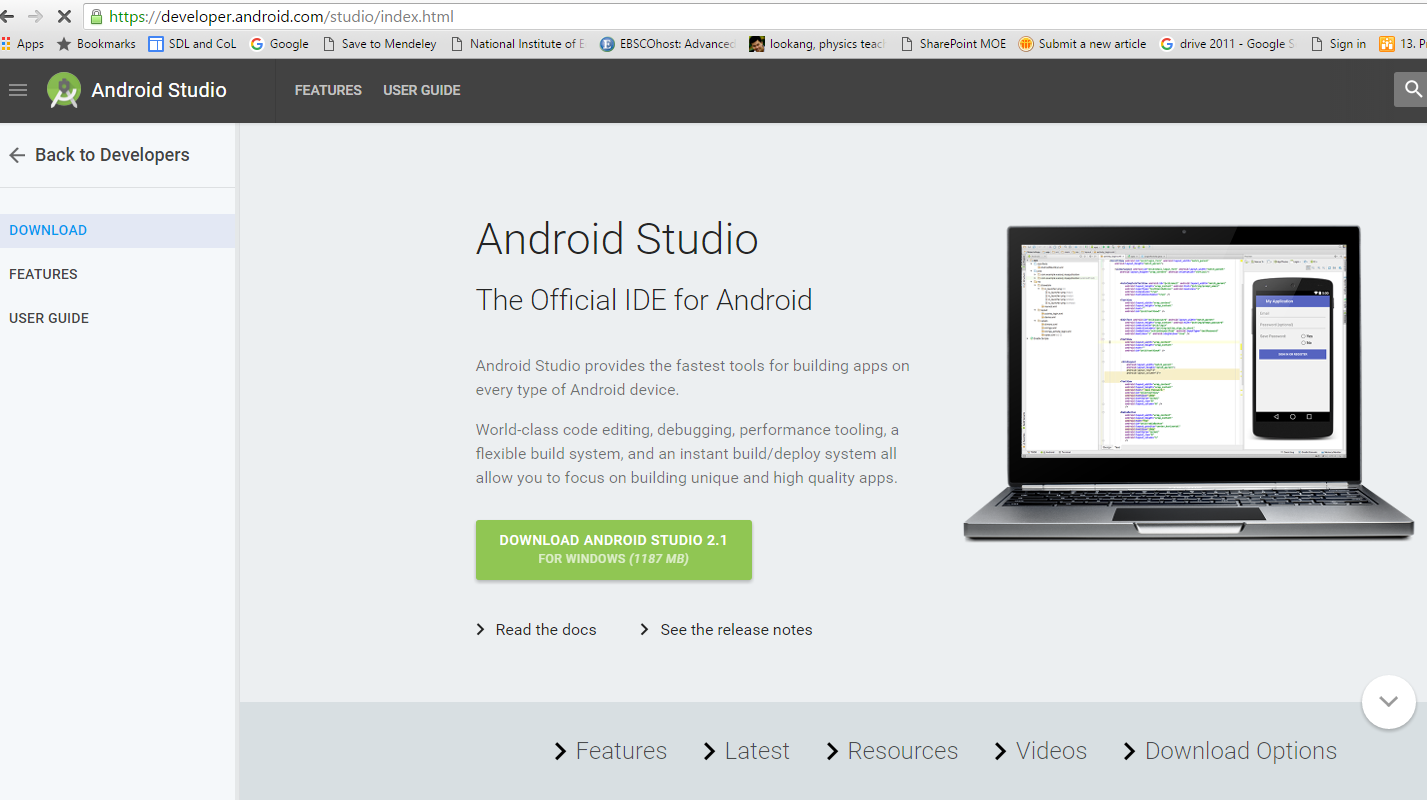The height and width of the screenshot is (800, 1427).
Task: Open See the release notes link
Action: pyautogui.click(x=727, y=630)
